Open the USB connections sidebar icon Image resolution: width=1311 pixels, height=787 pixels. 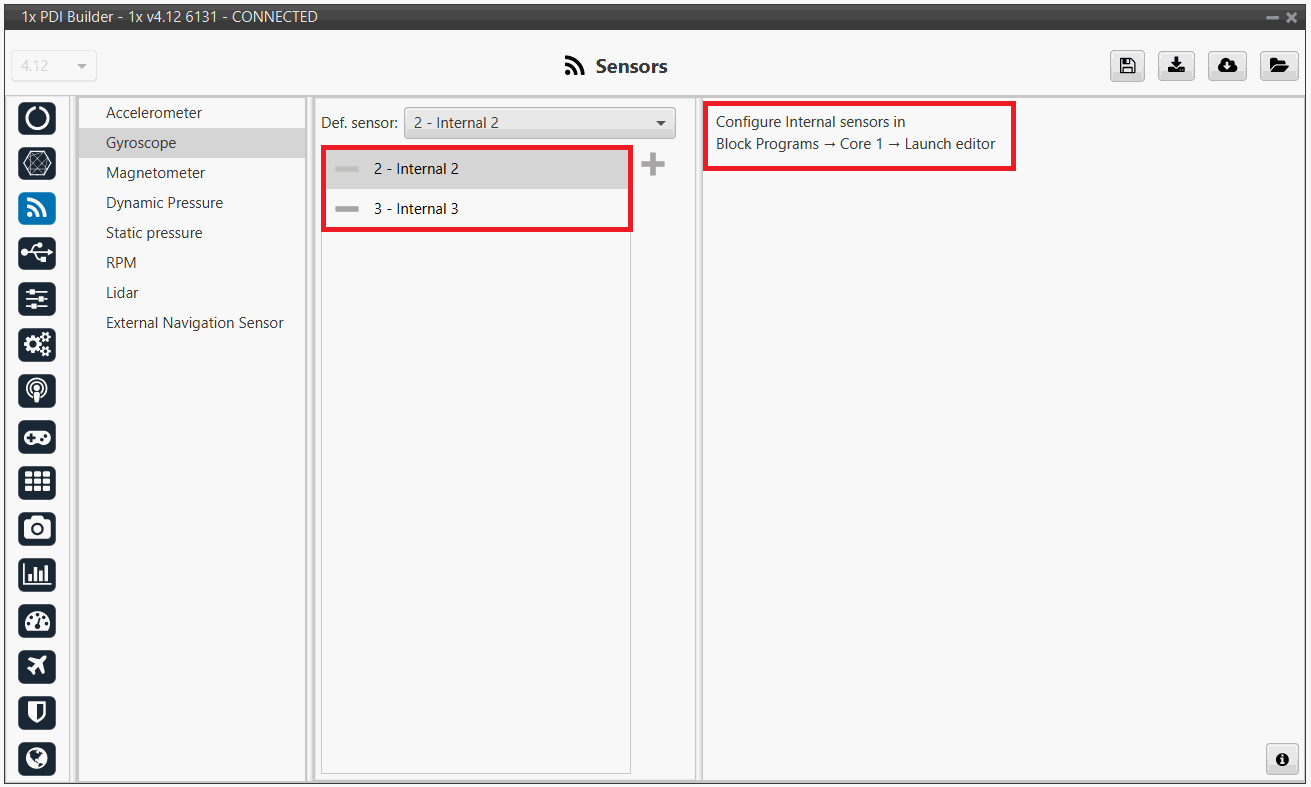coord(37,254)
